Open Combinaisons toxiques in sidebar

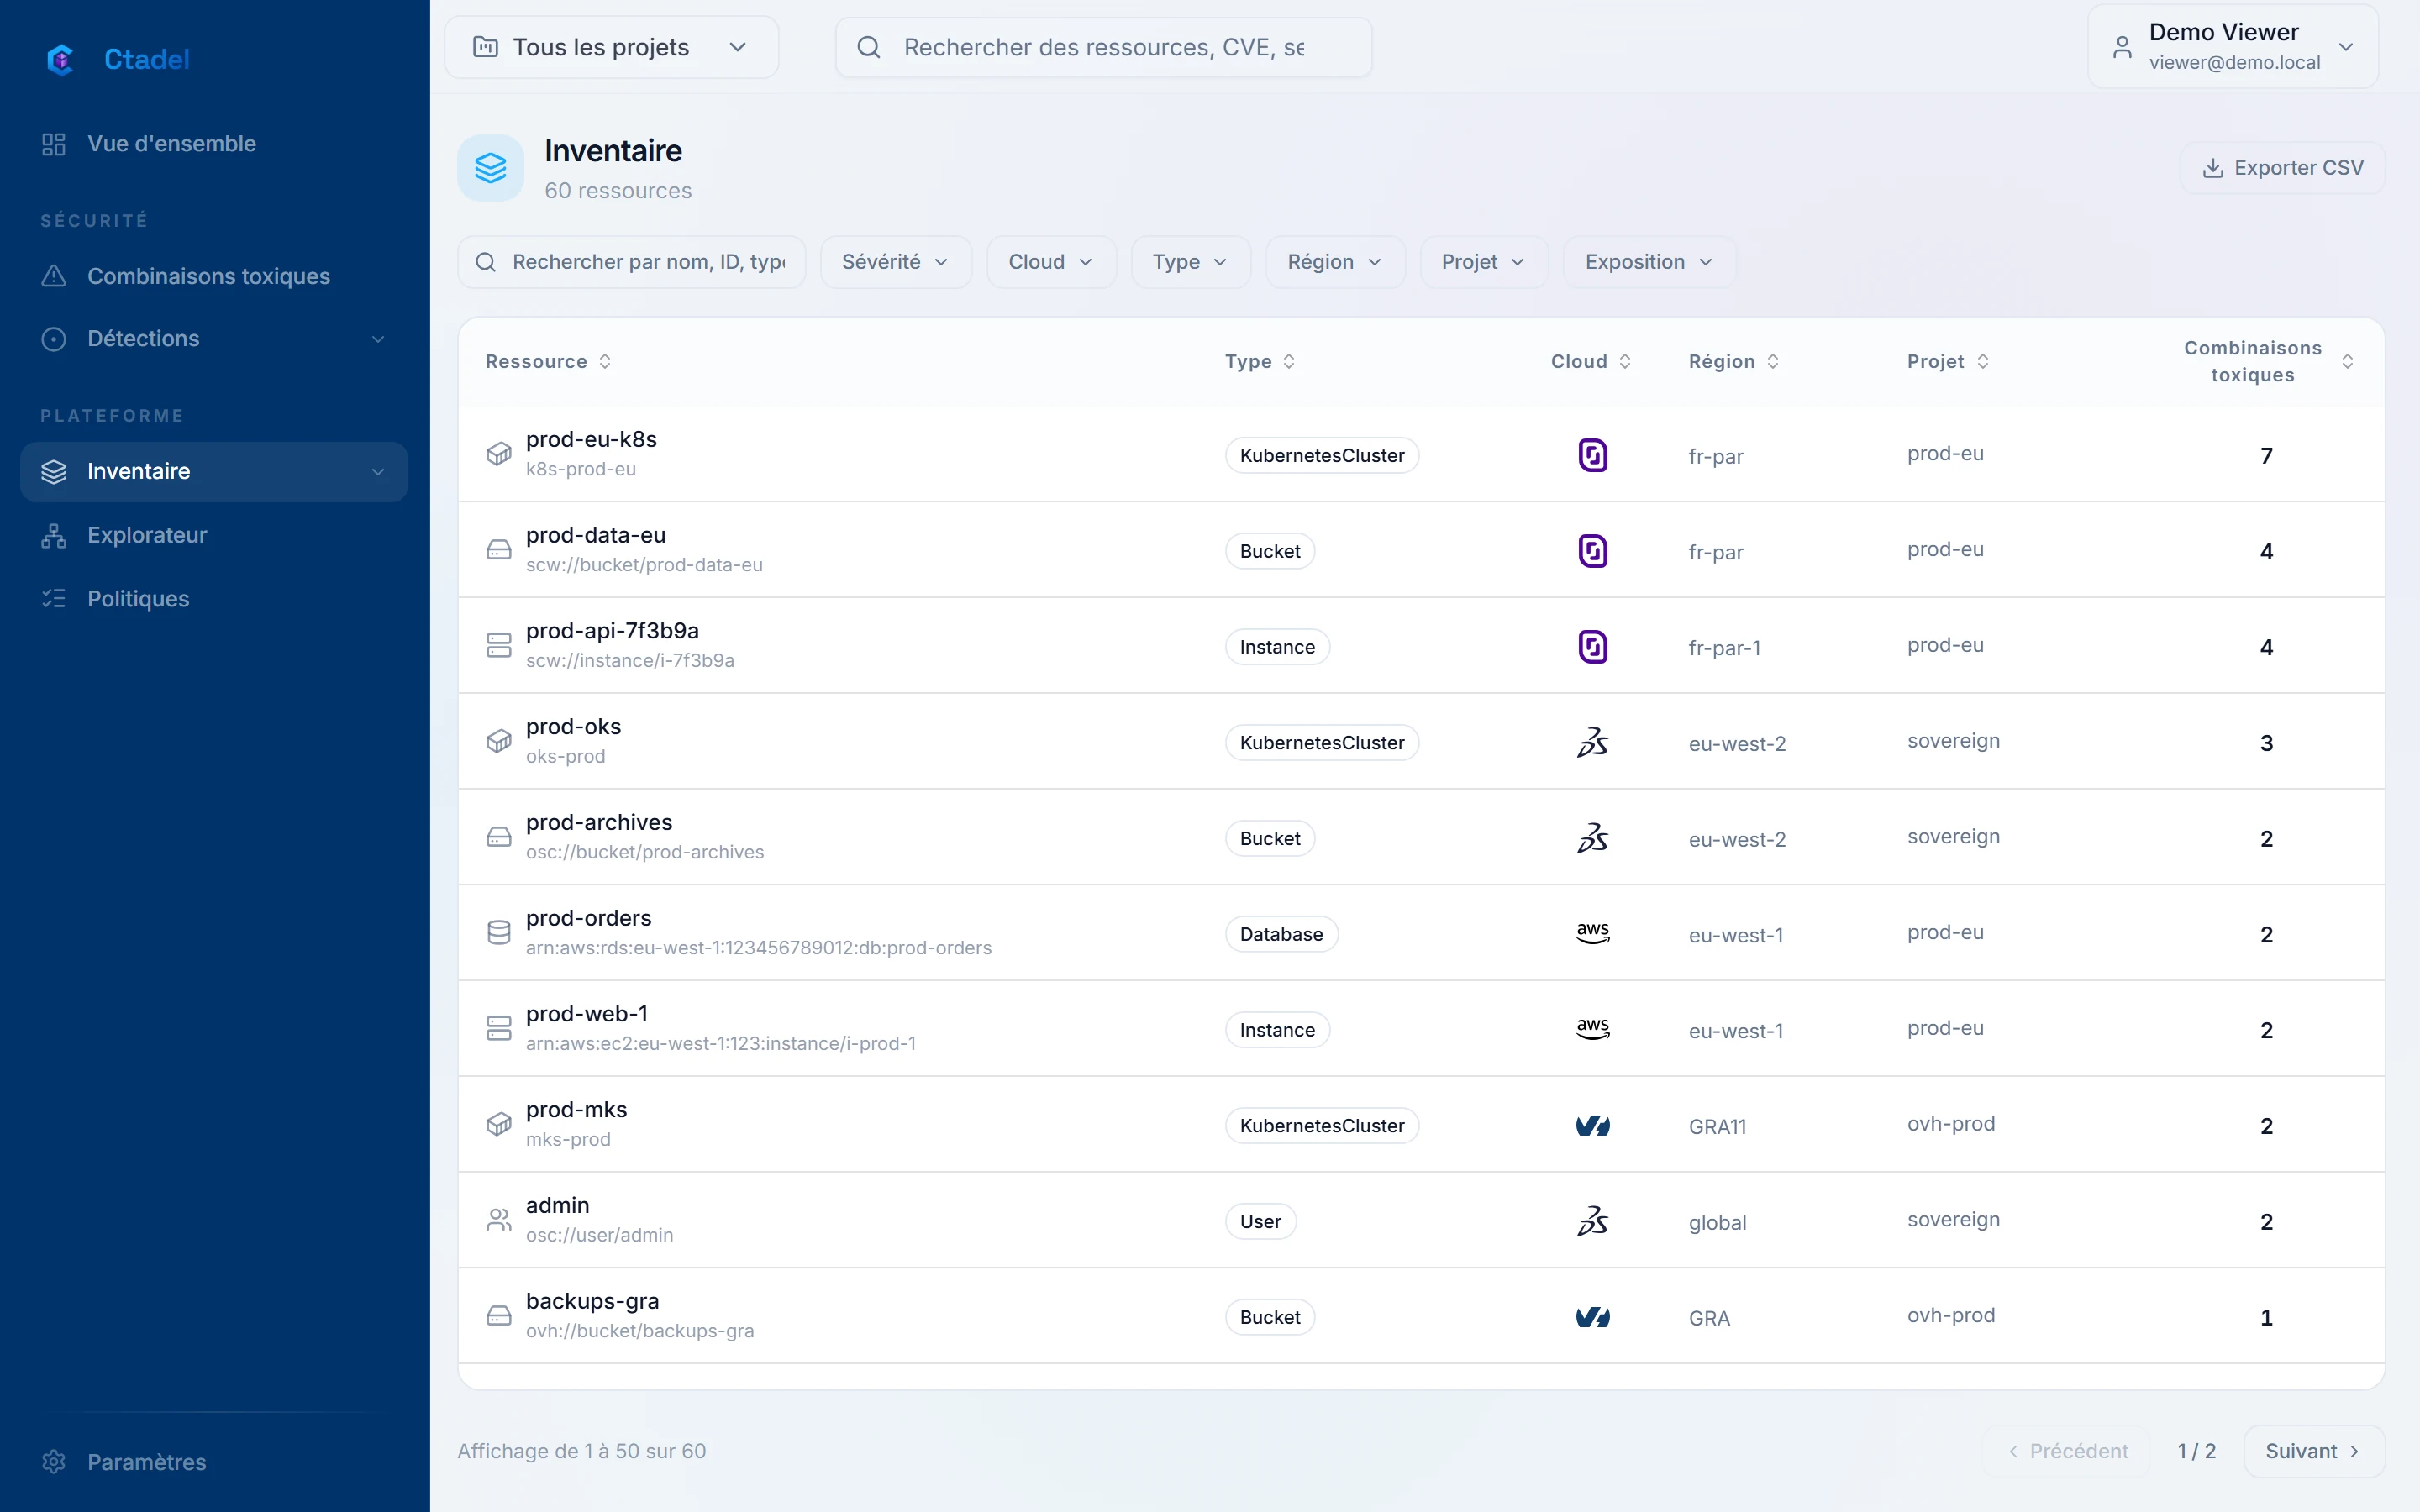[x=214, y=276]
